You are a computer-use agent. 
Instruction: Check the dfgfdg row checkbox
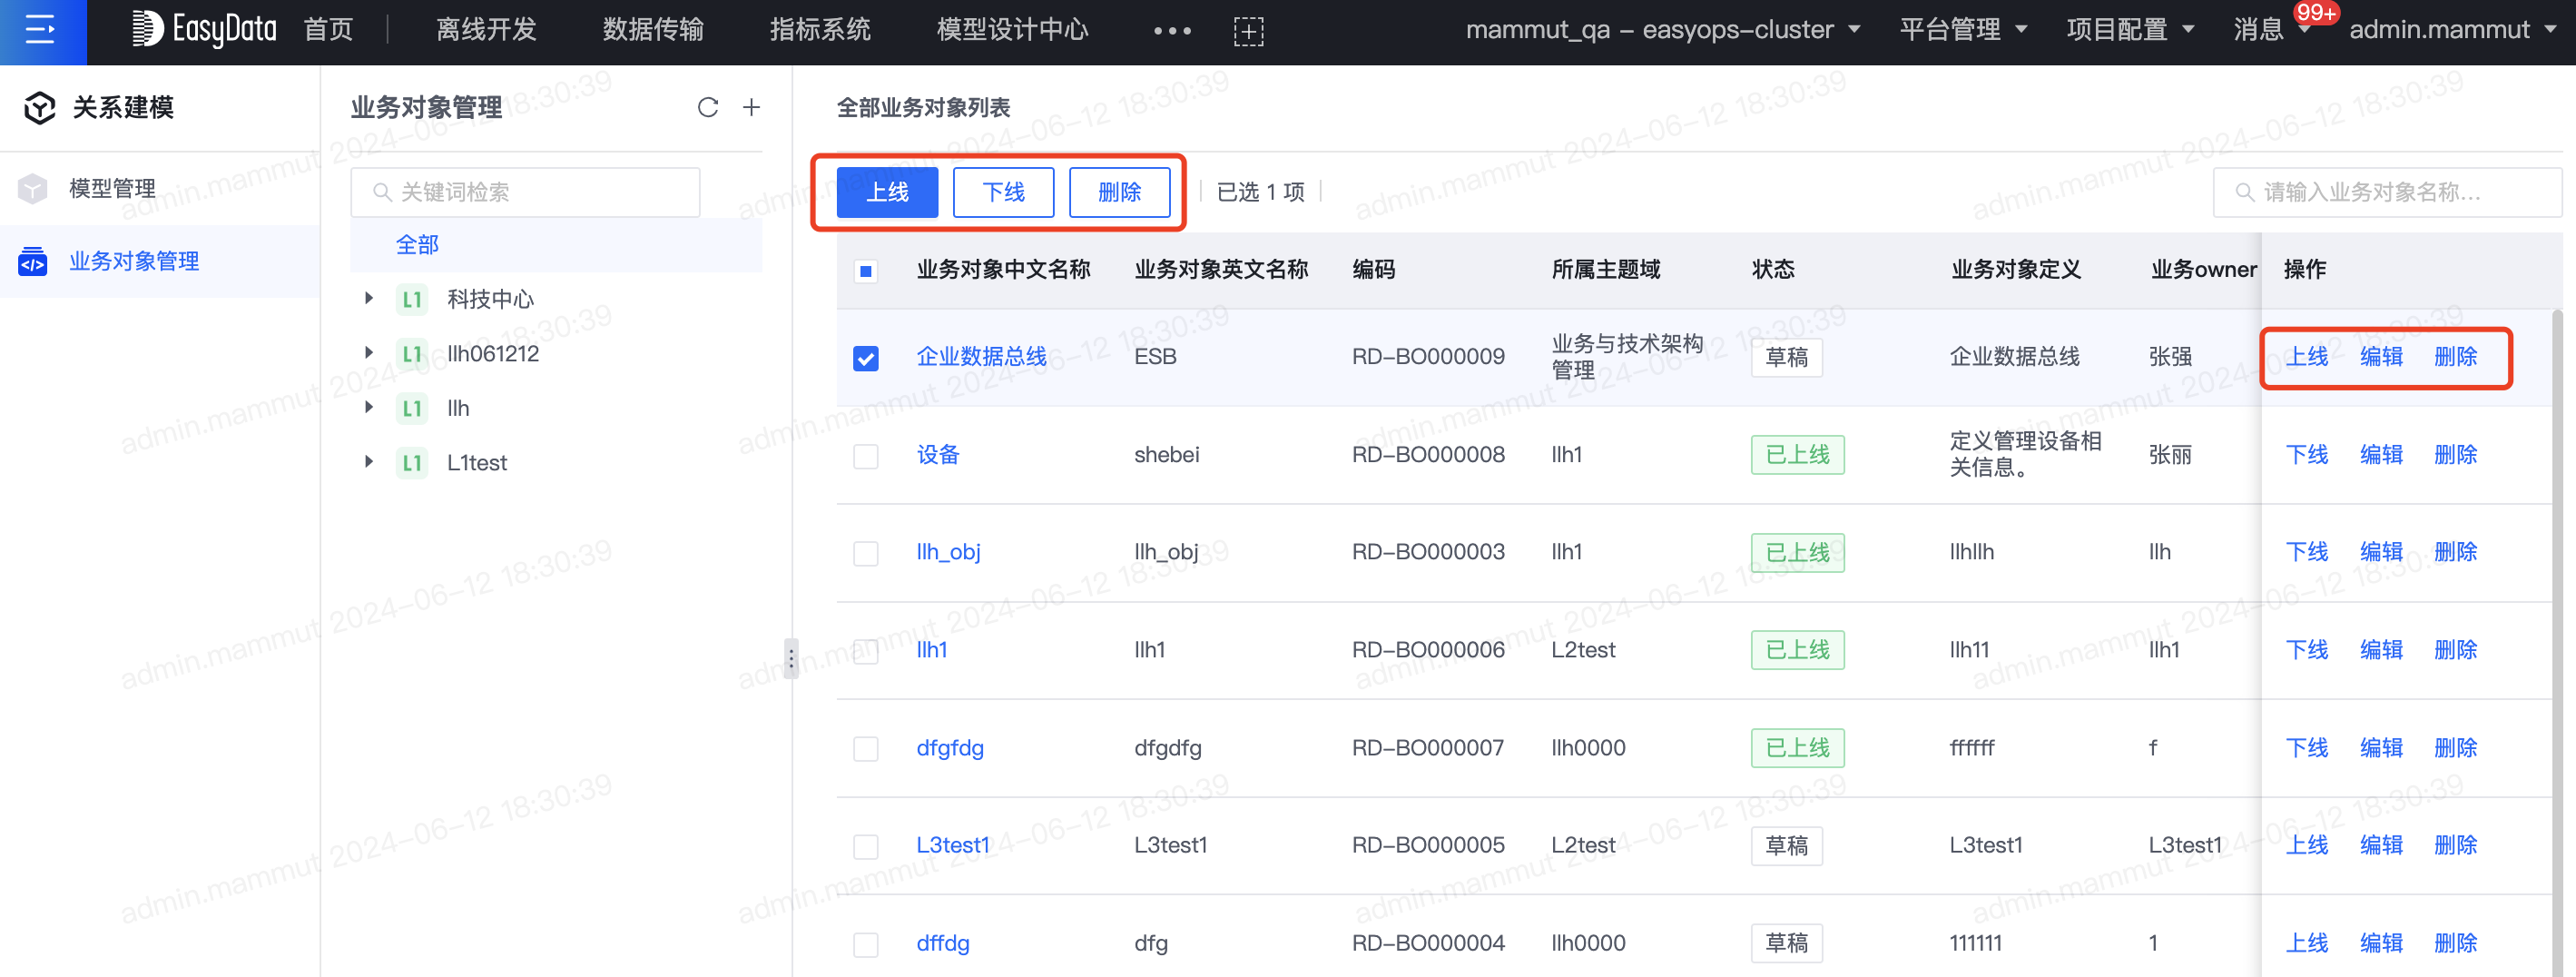866,749
